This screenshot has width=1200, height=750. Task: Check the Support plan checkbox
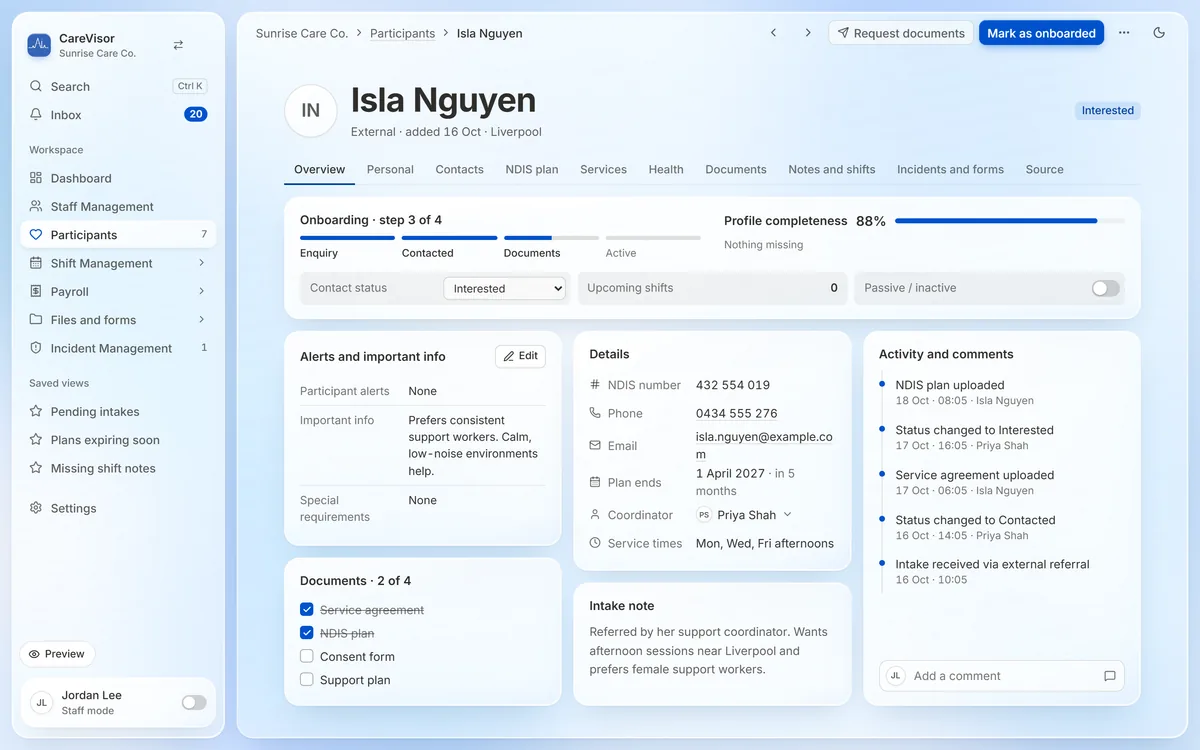[x=307, y=680]
